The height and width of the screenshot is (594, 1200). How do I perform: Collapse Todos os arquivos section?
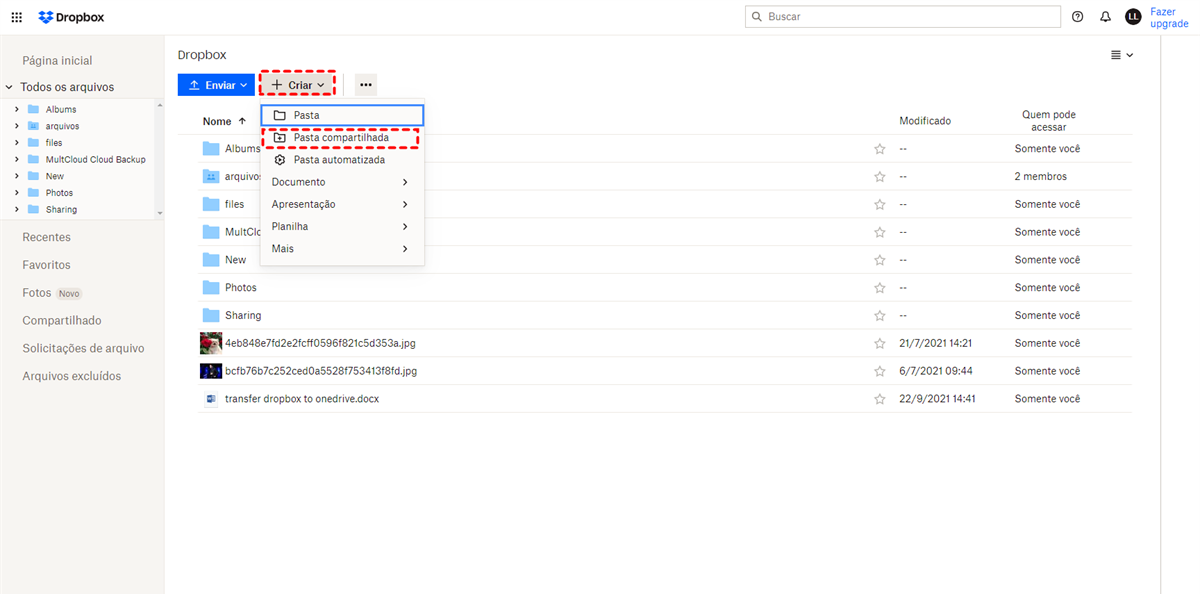[x=9, y=87]
